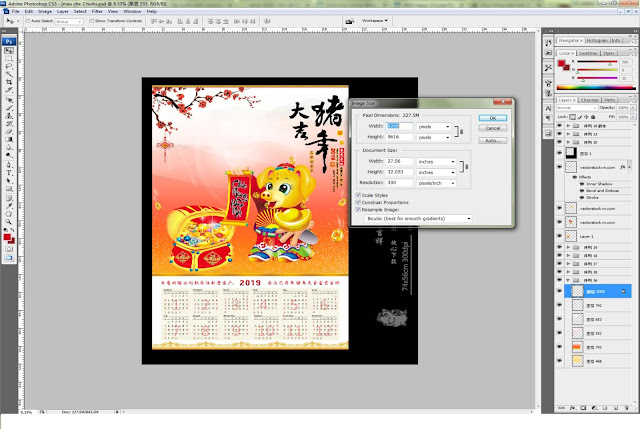
Task: Click the Delete layer trash icon
Action: 627,408
